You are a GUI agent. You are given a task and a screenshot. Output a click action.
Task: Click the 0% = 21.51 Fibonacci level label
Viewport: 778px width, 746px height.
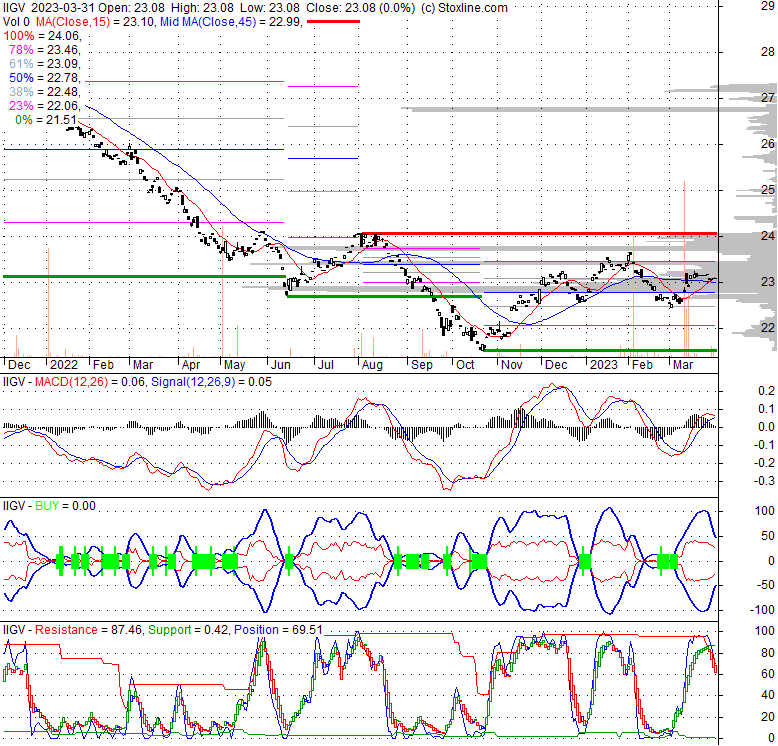tap(46, 120)
